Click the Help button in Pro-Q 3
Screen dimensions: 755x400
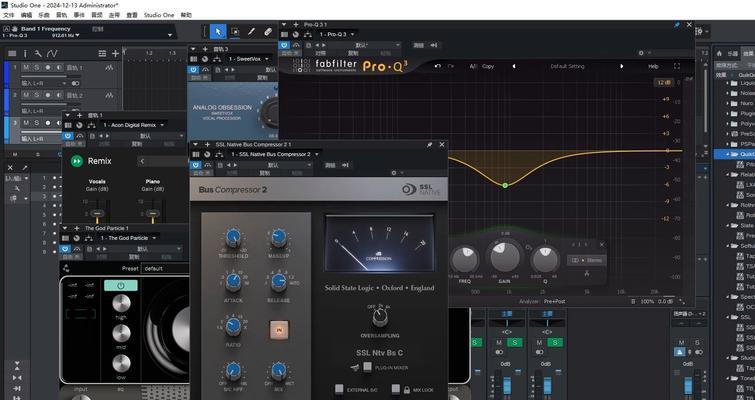click(x=653, y=66)
